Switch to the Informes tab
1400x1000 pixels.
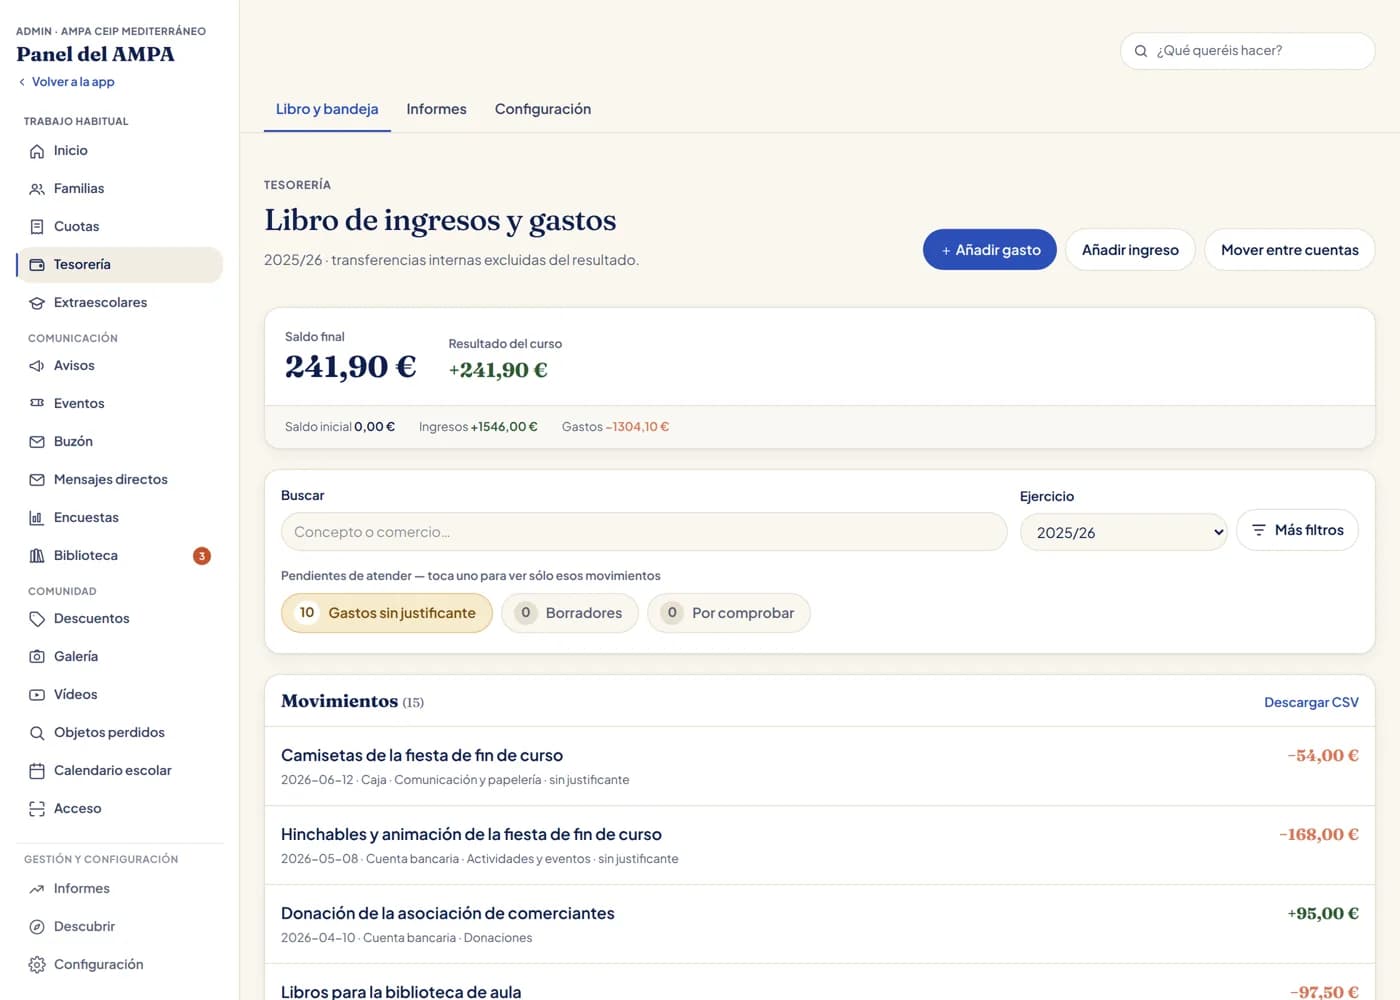[436, 109]
